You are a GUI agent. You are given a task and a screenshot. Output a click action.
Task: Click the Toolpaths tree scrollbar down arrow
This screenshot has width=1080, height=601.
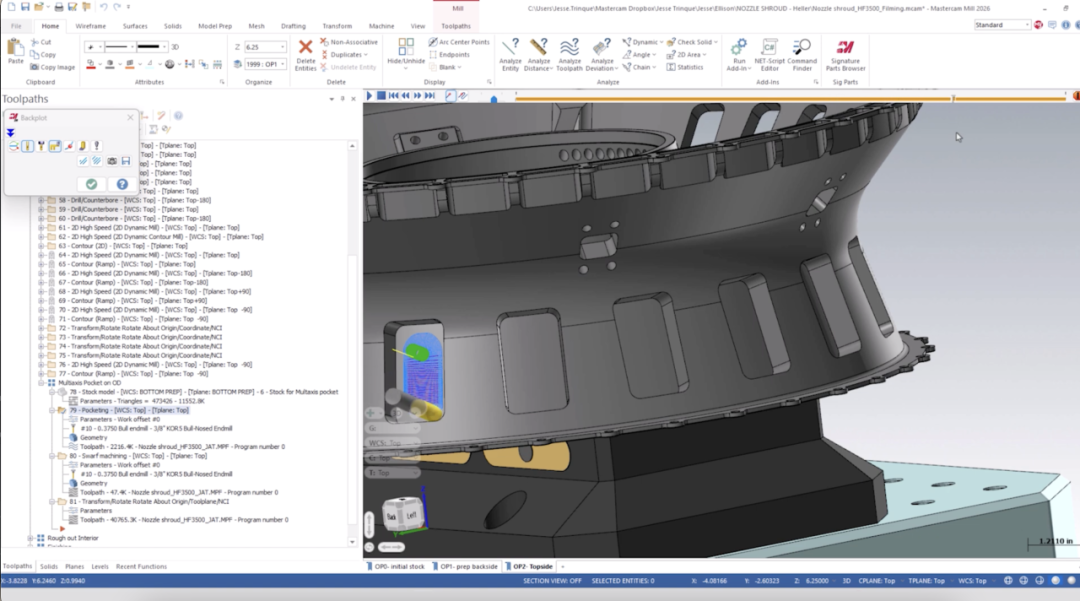point(353,542)
